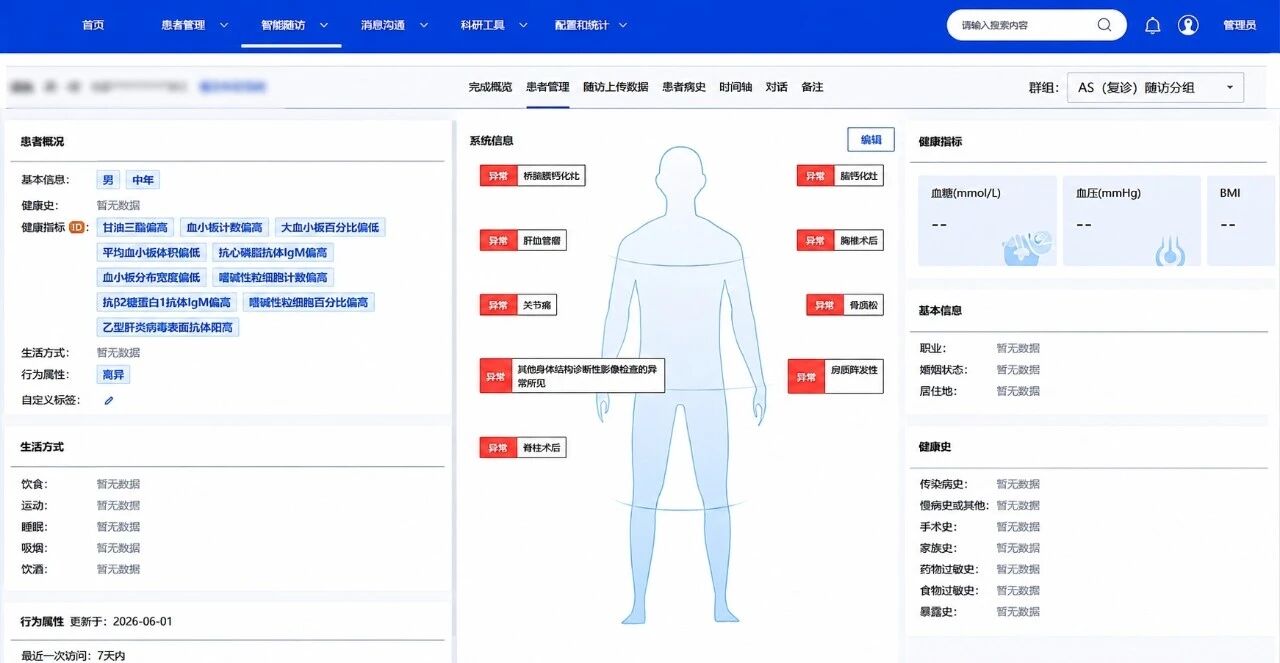Image resolution: width=1280 pixels, height=663 pixels.
Task: Click the 大血小板百分比偏低 tag
Action: pos(330,228)
